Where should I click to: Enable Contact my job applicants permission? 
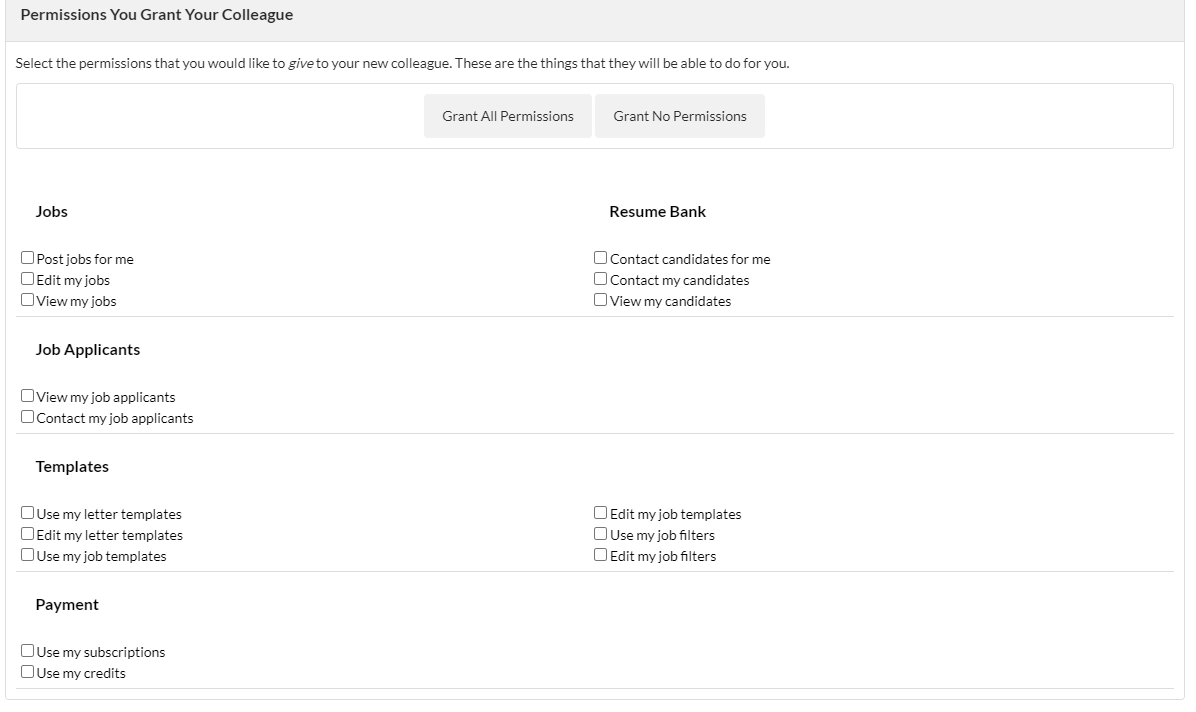pyautogui.click(x=28, y=417)
